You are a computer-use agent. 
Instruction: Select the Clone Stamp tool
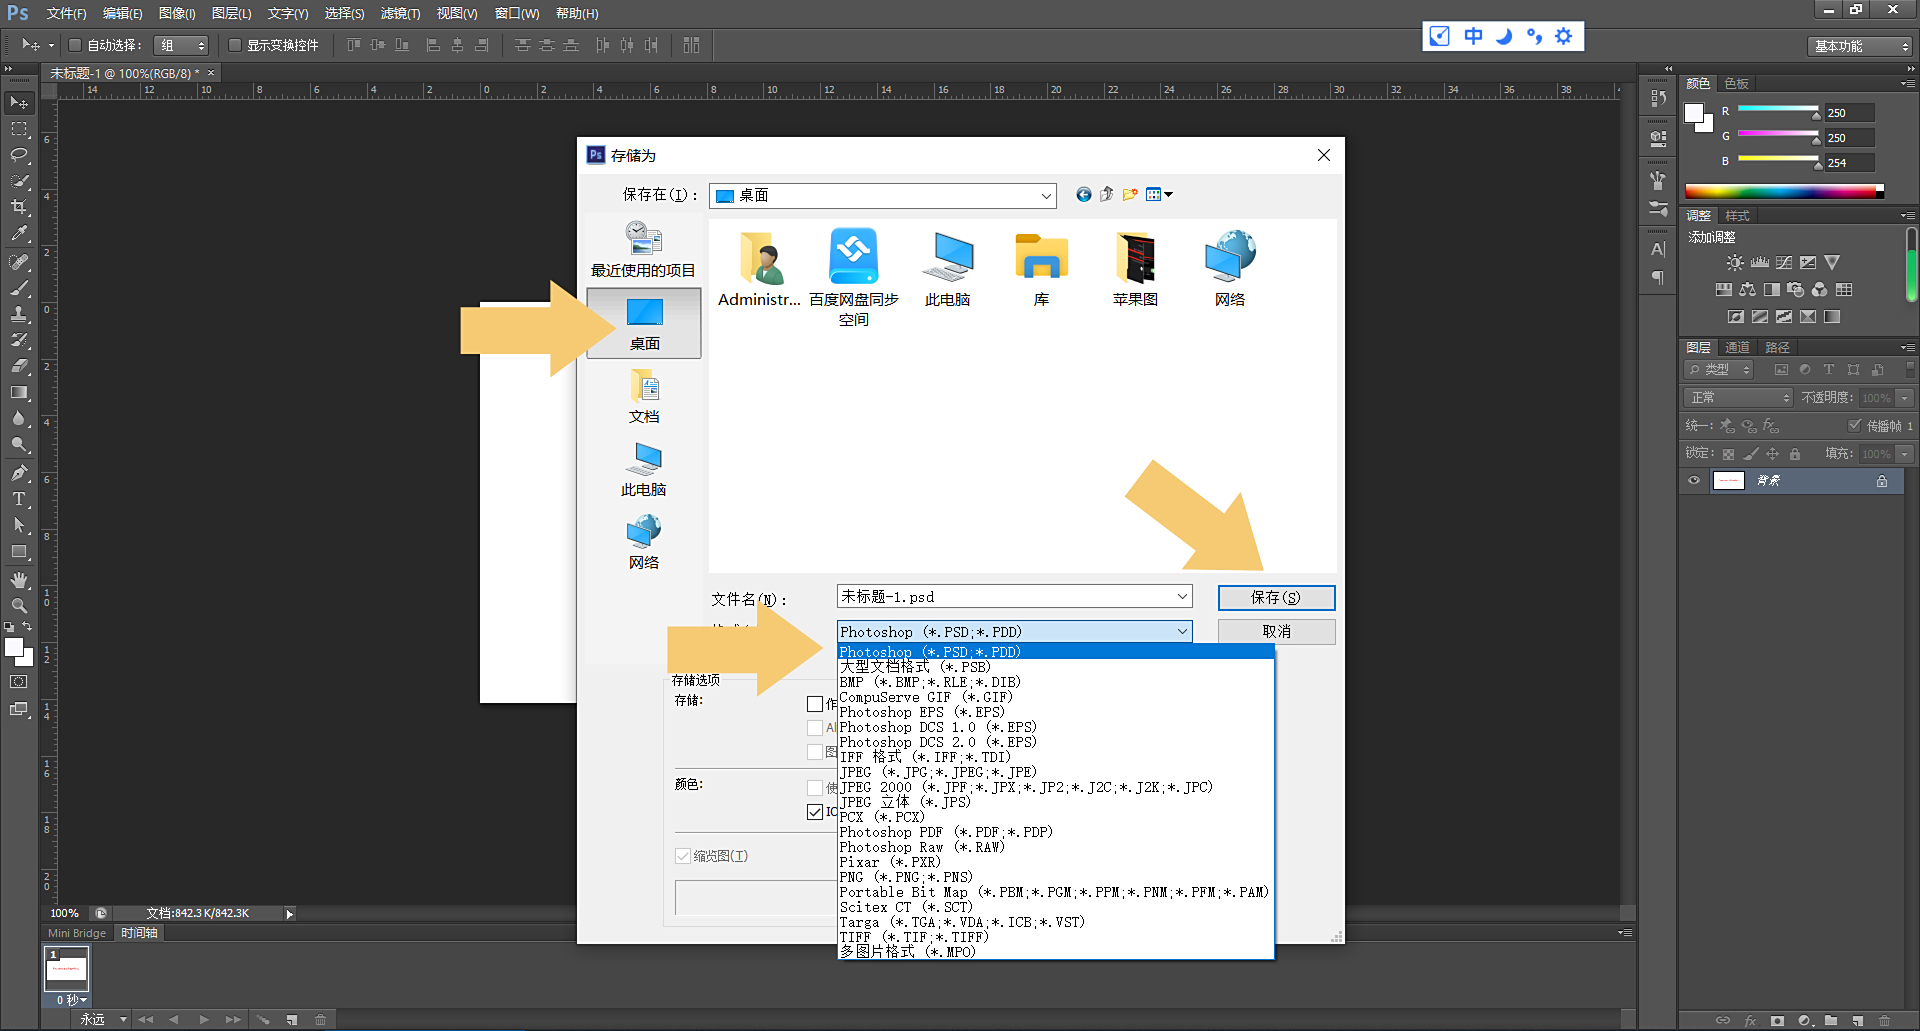coord(19,314)
